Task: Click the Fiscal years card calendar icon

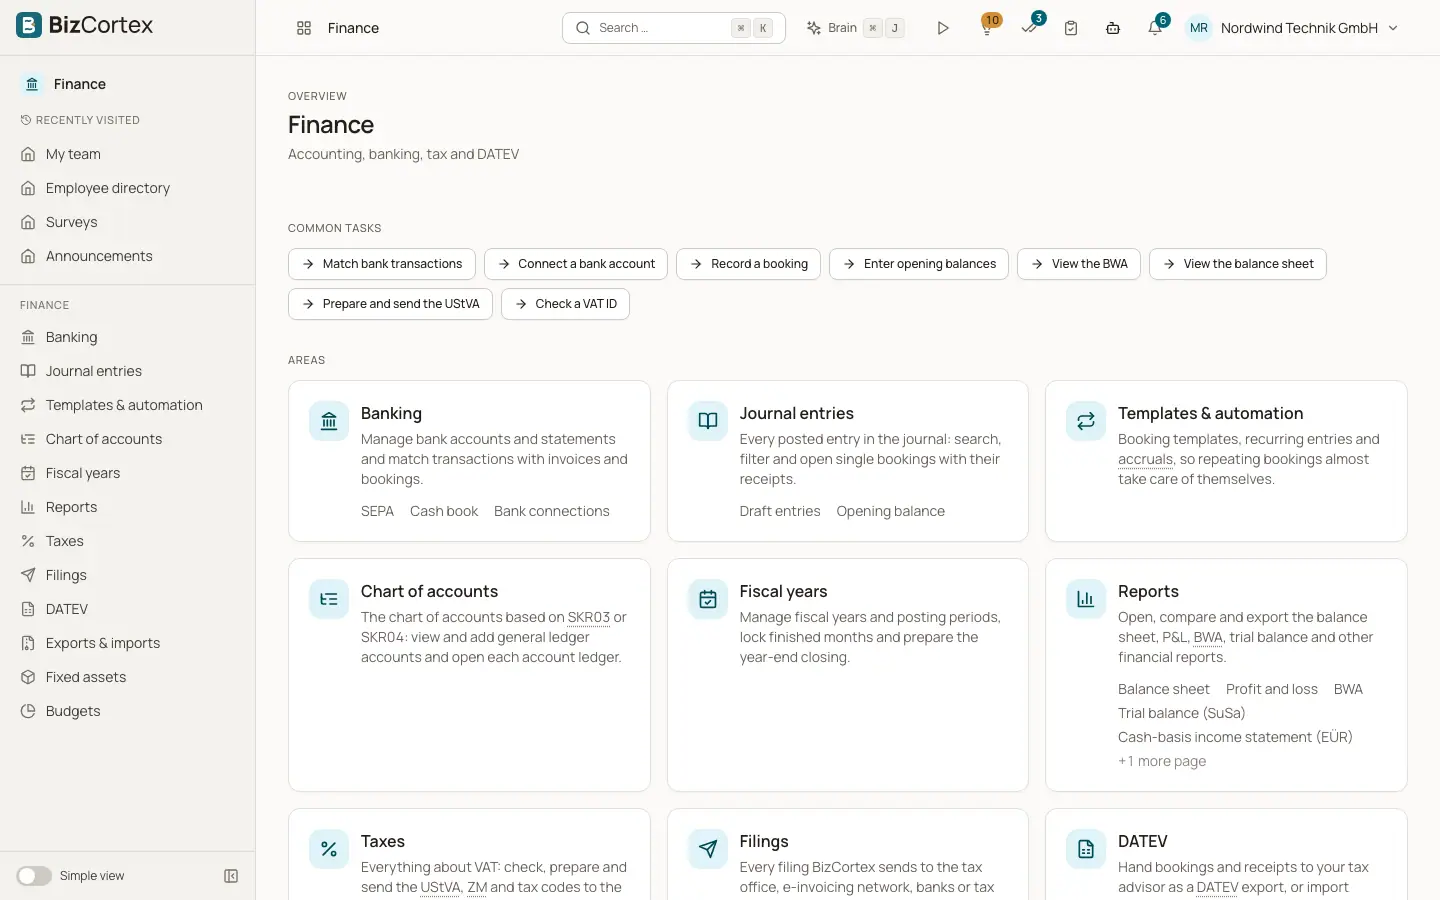Action: click(x=708, y=599)
